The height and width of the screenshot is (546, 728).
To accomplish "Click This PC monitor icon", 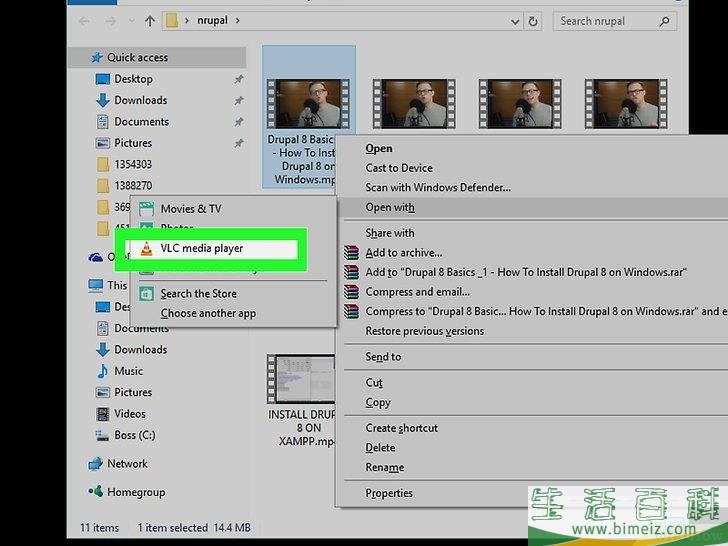I will pos(96,286).
